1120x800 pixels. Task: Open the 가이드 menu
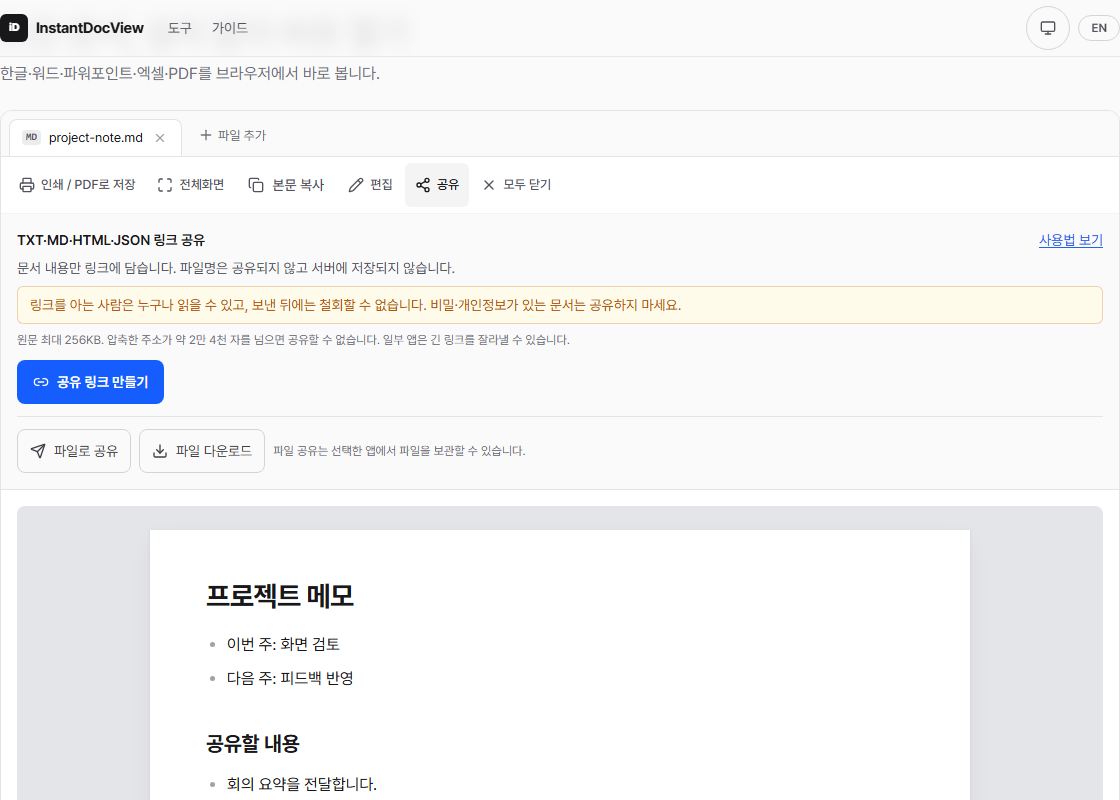229,28
